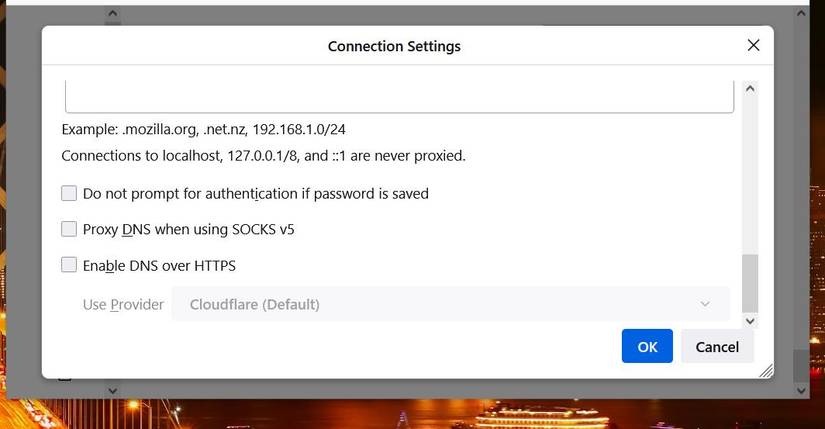Click the dialog scrollbar down arrow

750,321
